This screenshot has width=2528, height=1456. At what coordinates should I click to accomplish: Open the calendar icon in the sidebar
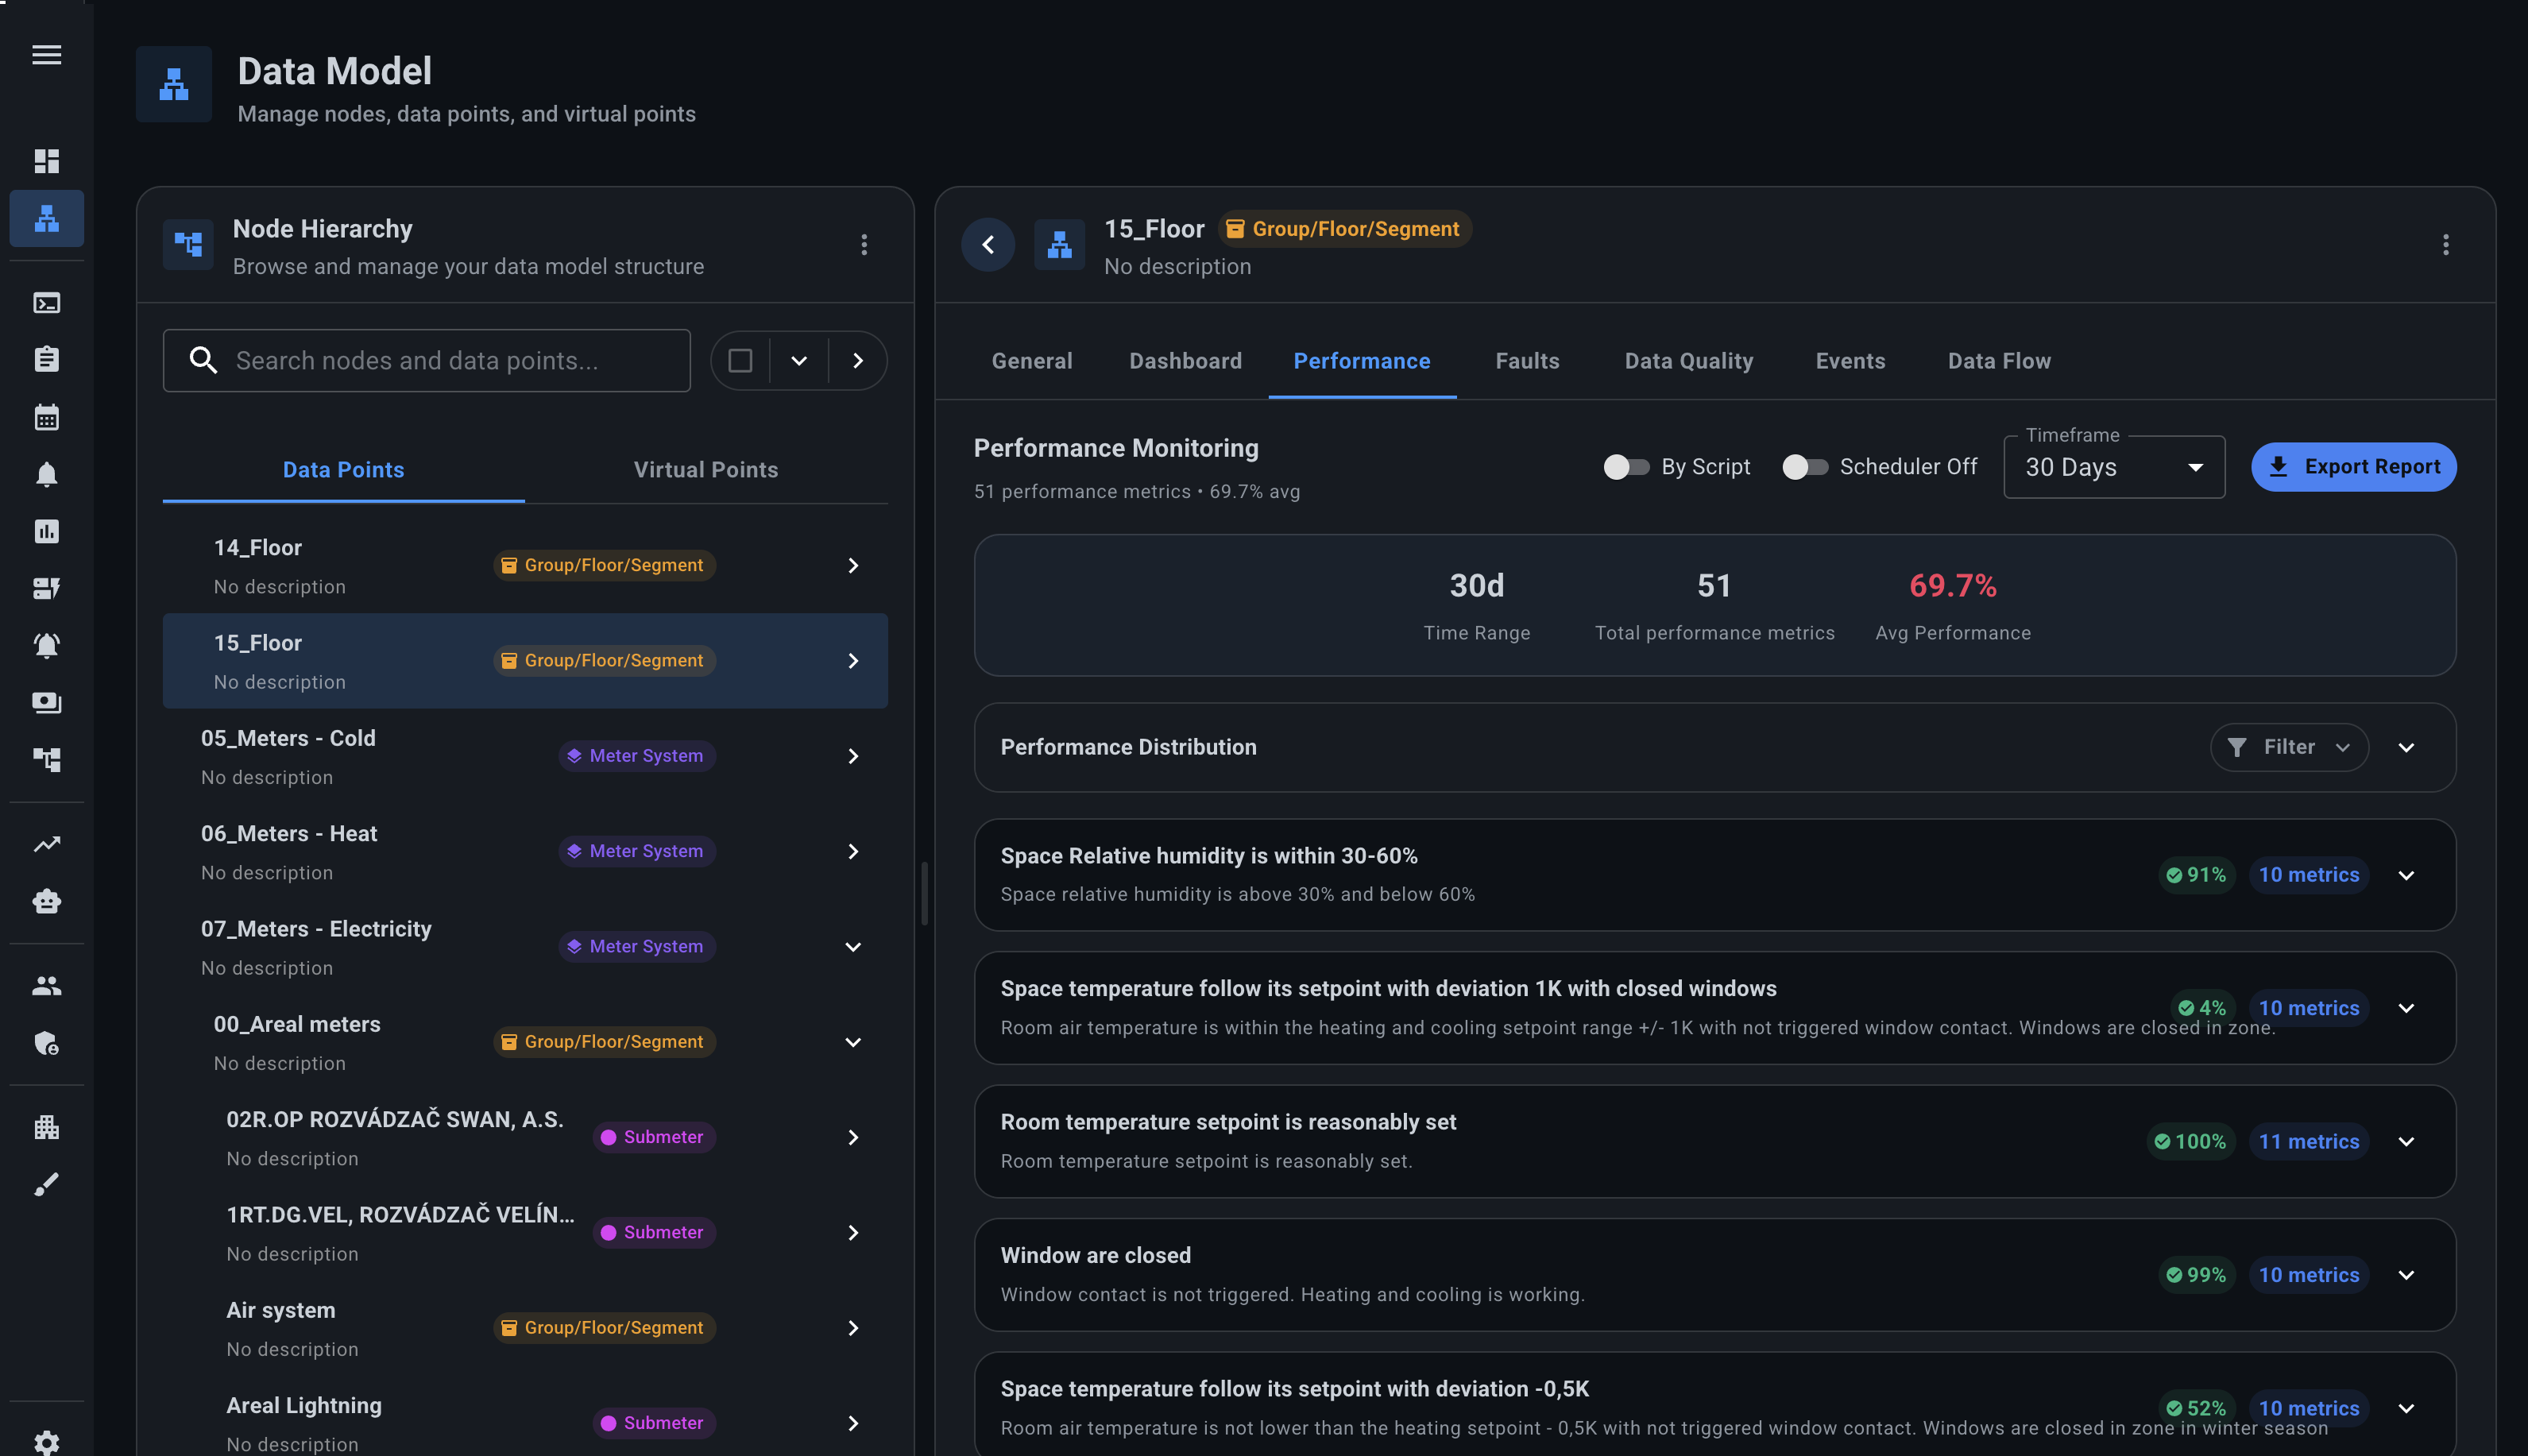46,417
